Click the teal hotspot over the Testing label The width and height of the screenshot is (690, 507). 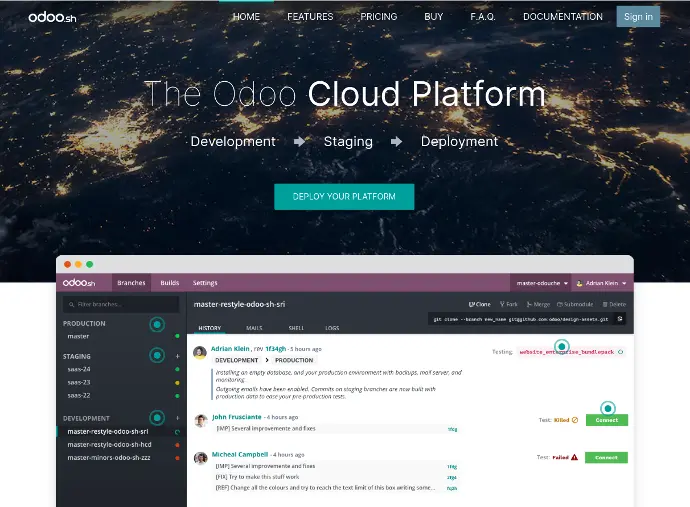click(562, 346)
